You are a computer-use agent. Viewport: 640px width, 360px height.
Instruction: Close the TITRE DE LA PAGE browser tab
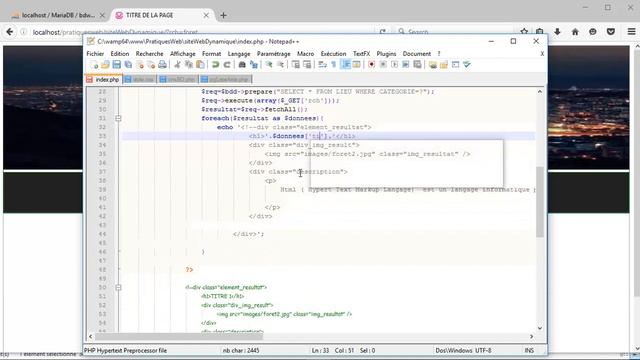click(x=206, y=15)
